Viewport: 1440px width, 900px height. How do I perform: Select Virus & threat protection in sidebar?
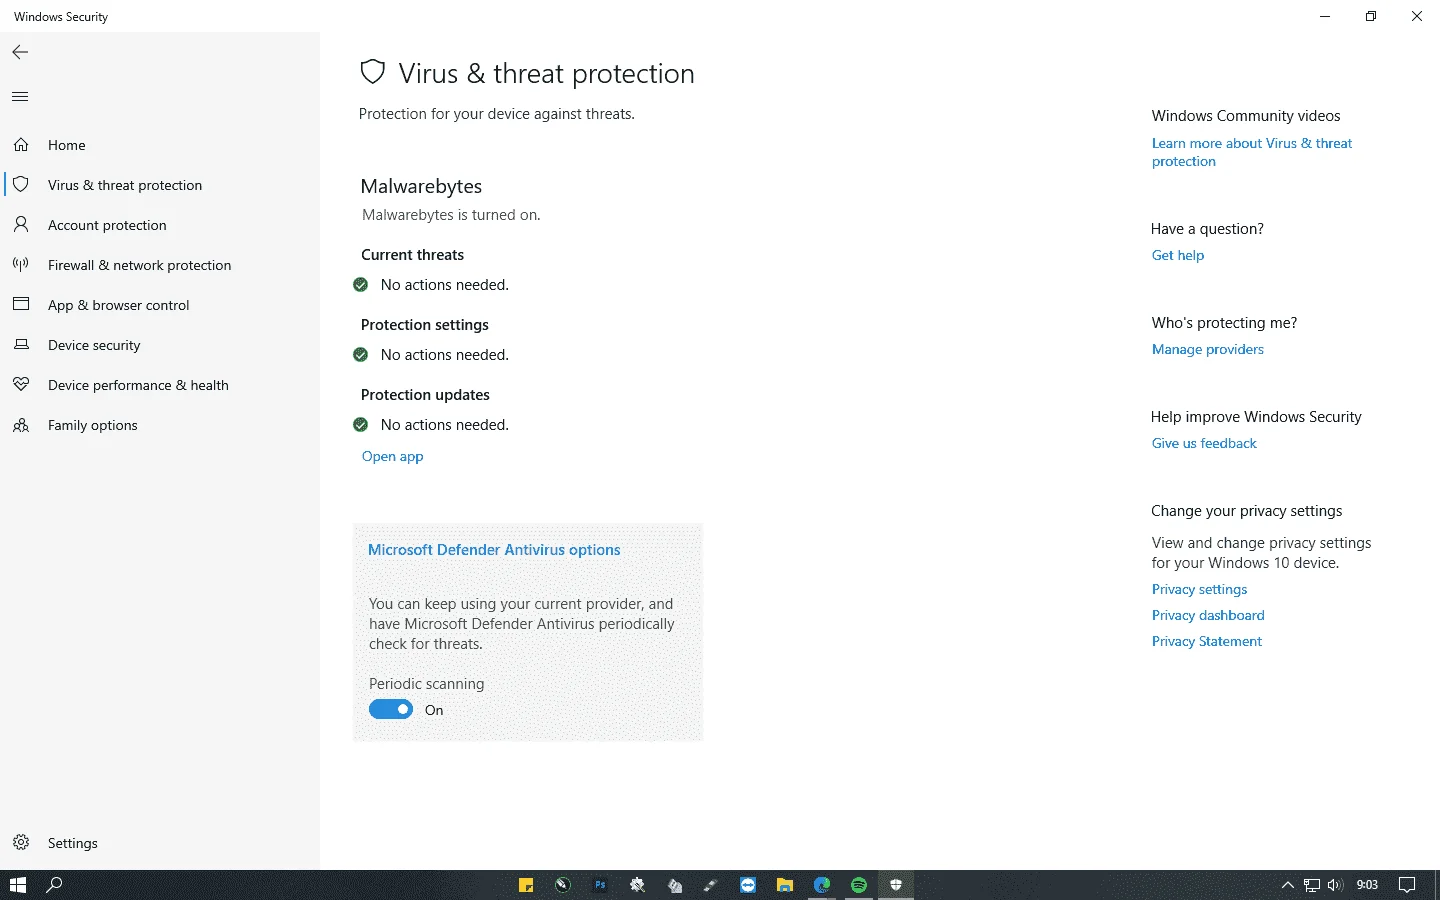[x=160, y=185]
